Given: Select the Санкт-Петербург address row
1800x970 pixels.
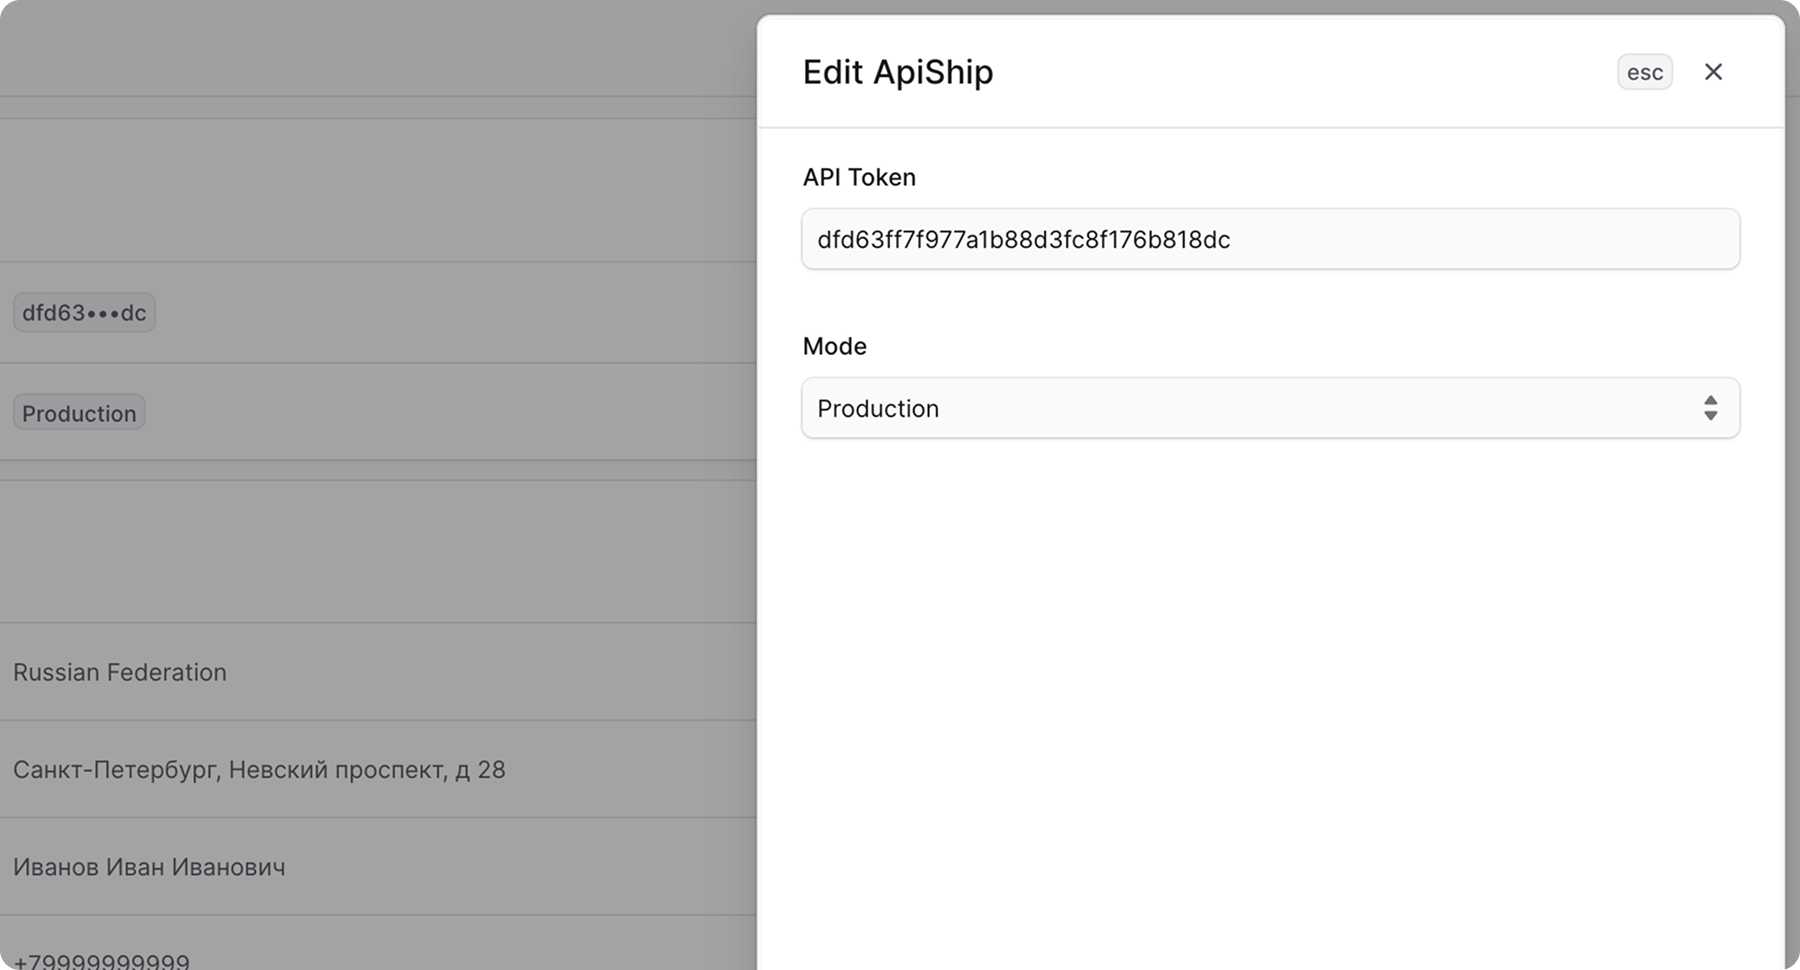Looking at the screenshot, I should (260, 769).
